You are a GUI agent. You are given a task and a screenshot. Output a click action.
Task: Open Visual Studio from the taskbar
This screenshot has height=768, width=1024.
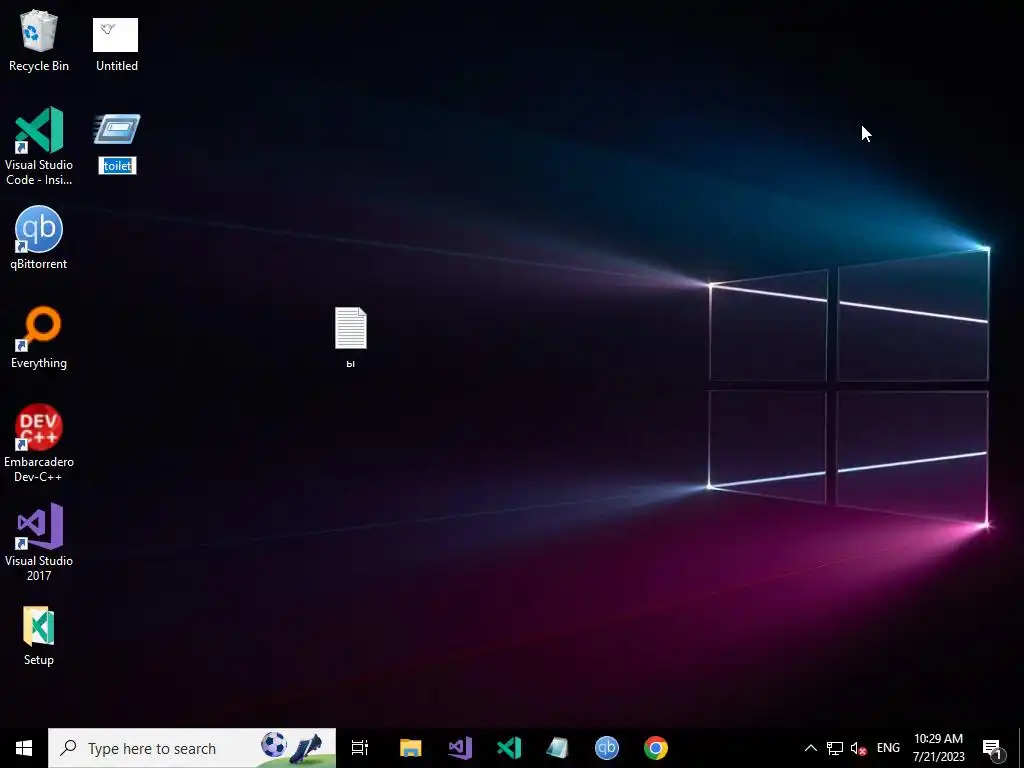coord(460,748)
